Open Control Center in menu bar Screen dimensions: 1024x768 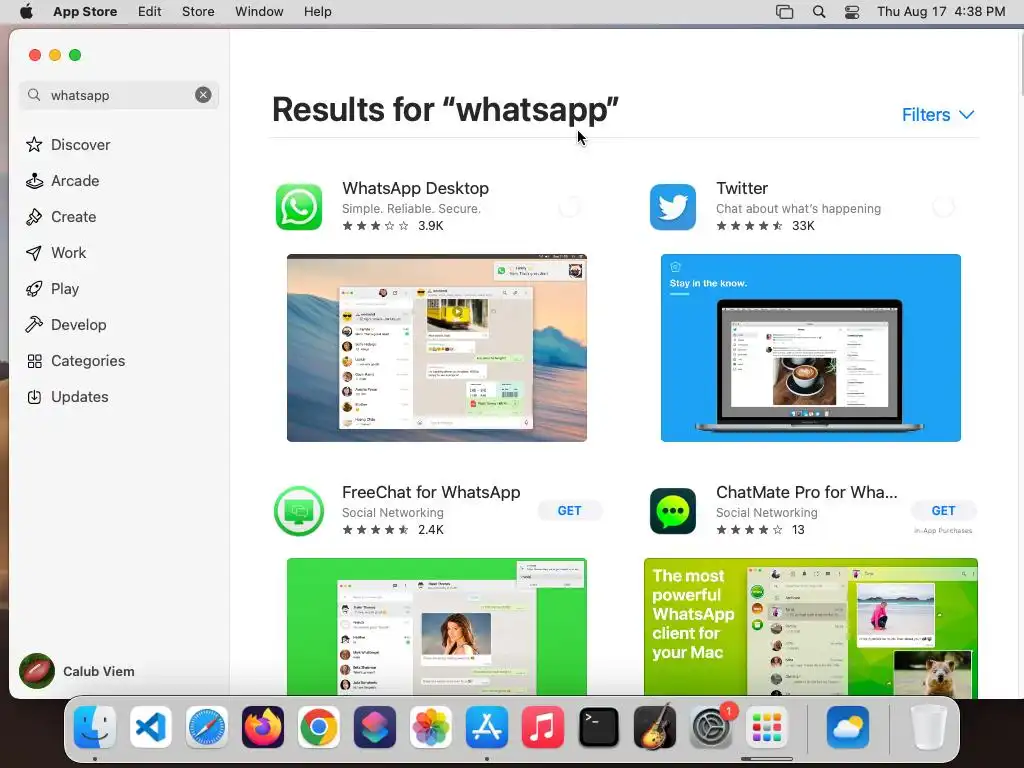pos(852,12)
